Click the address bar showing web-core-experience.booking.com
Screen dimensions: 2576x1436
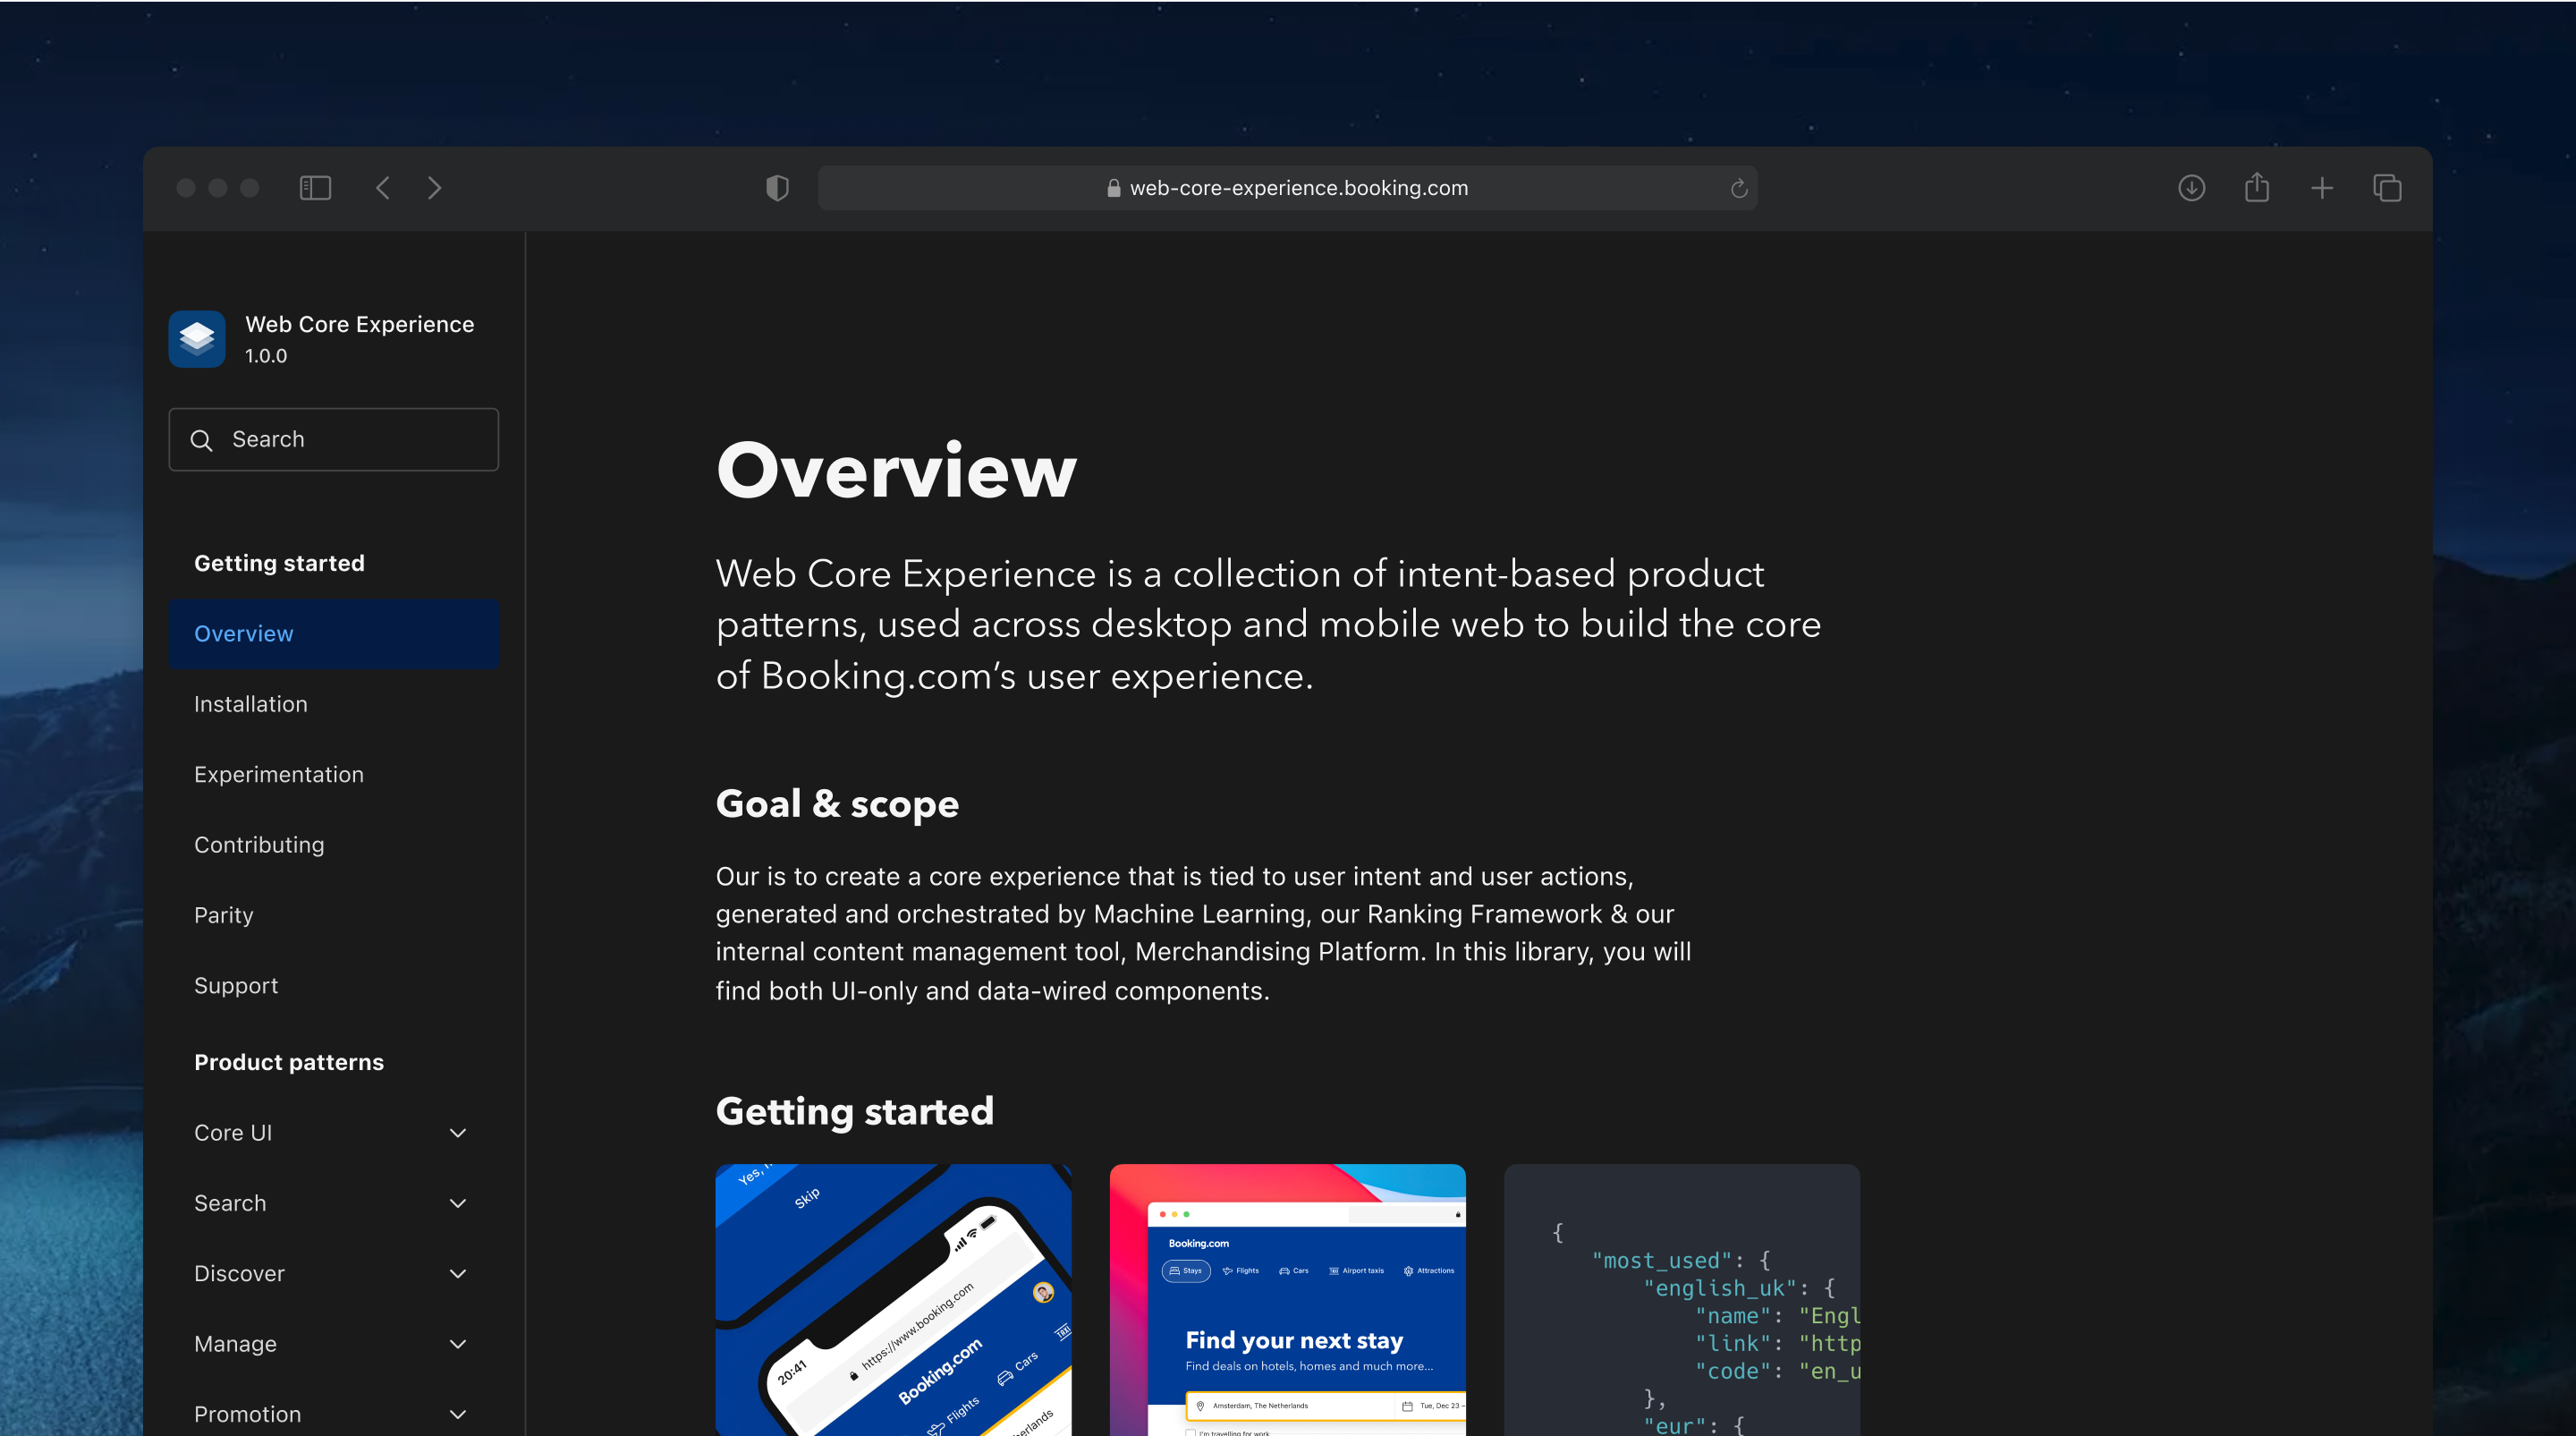point(1287,188)
